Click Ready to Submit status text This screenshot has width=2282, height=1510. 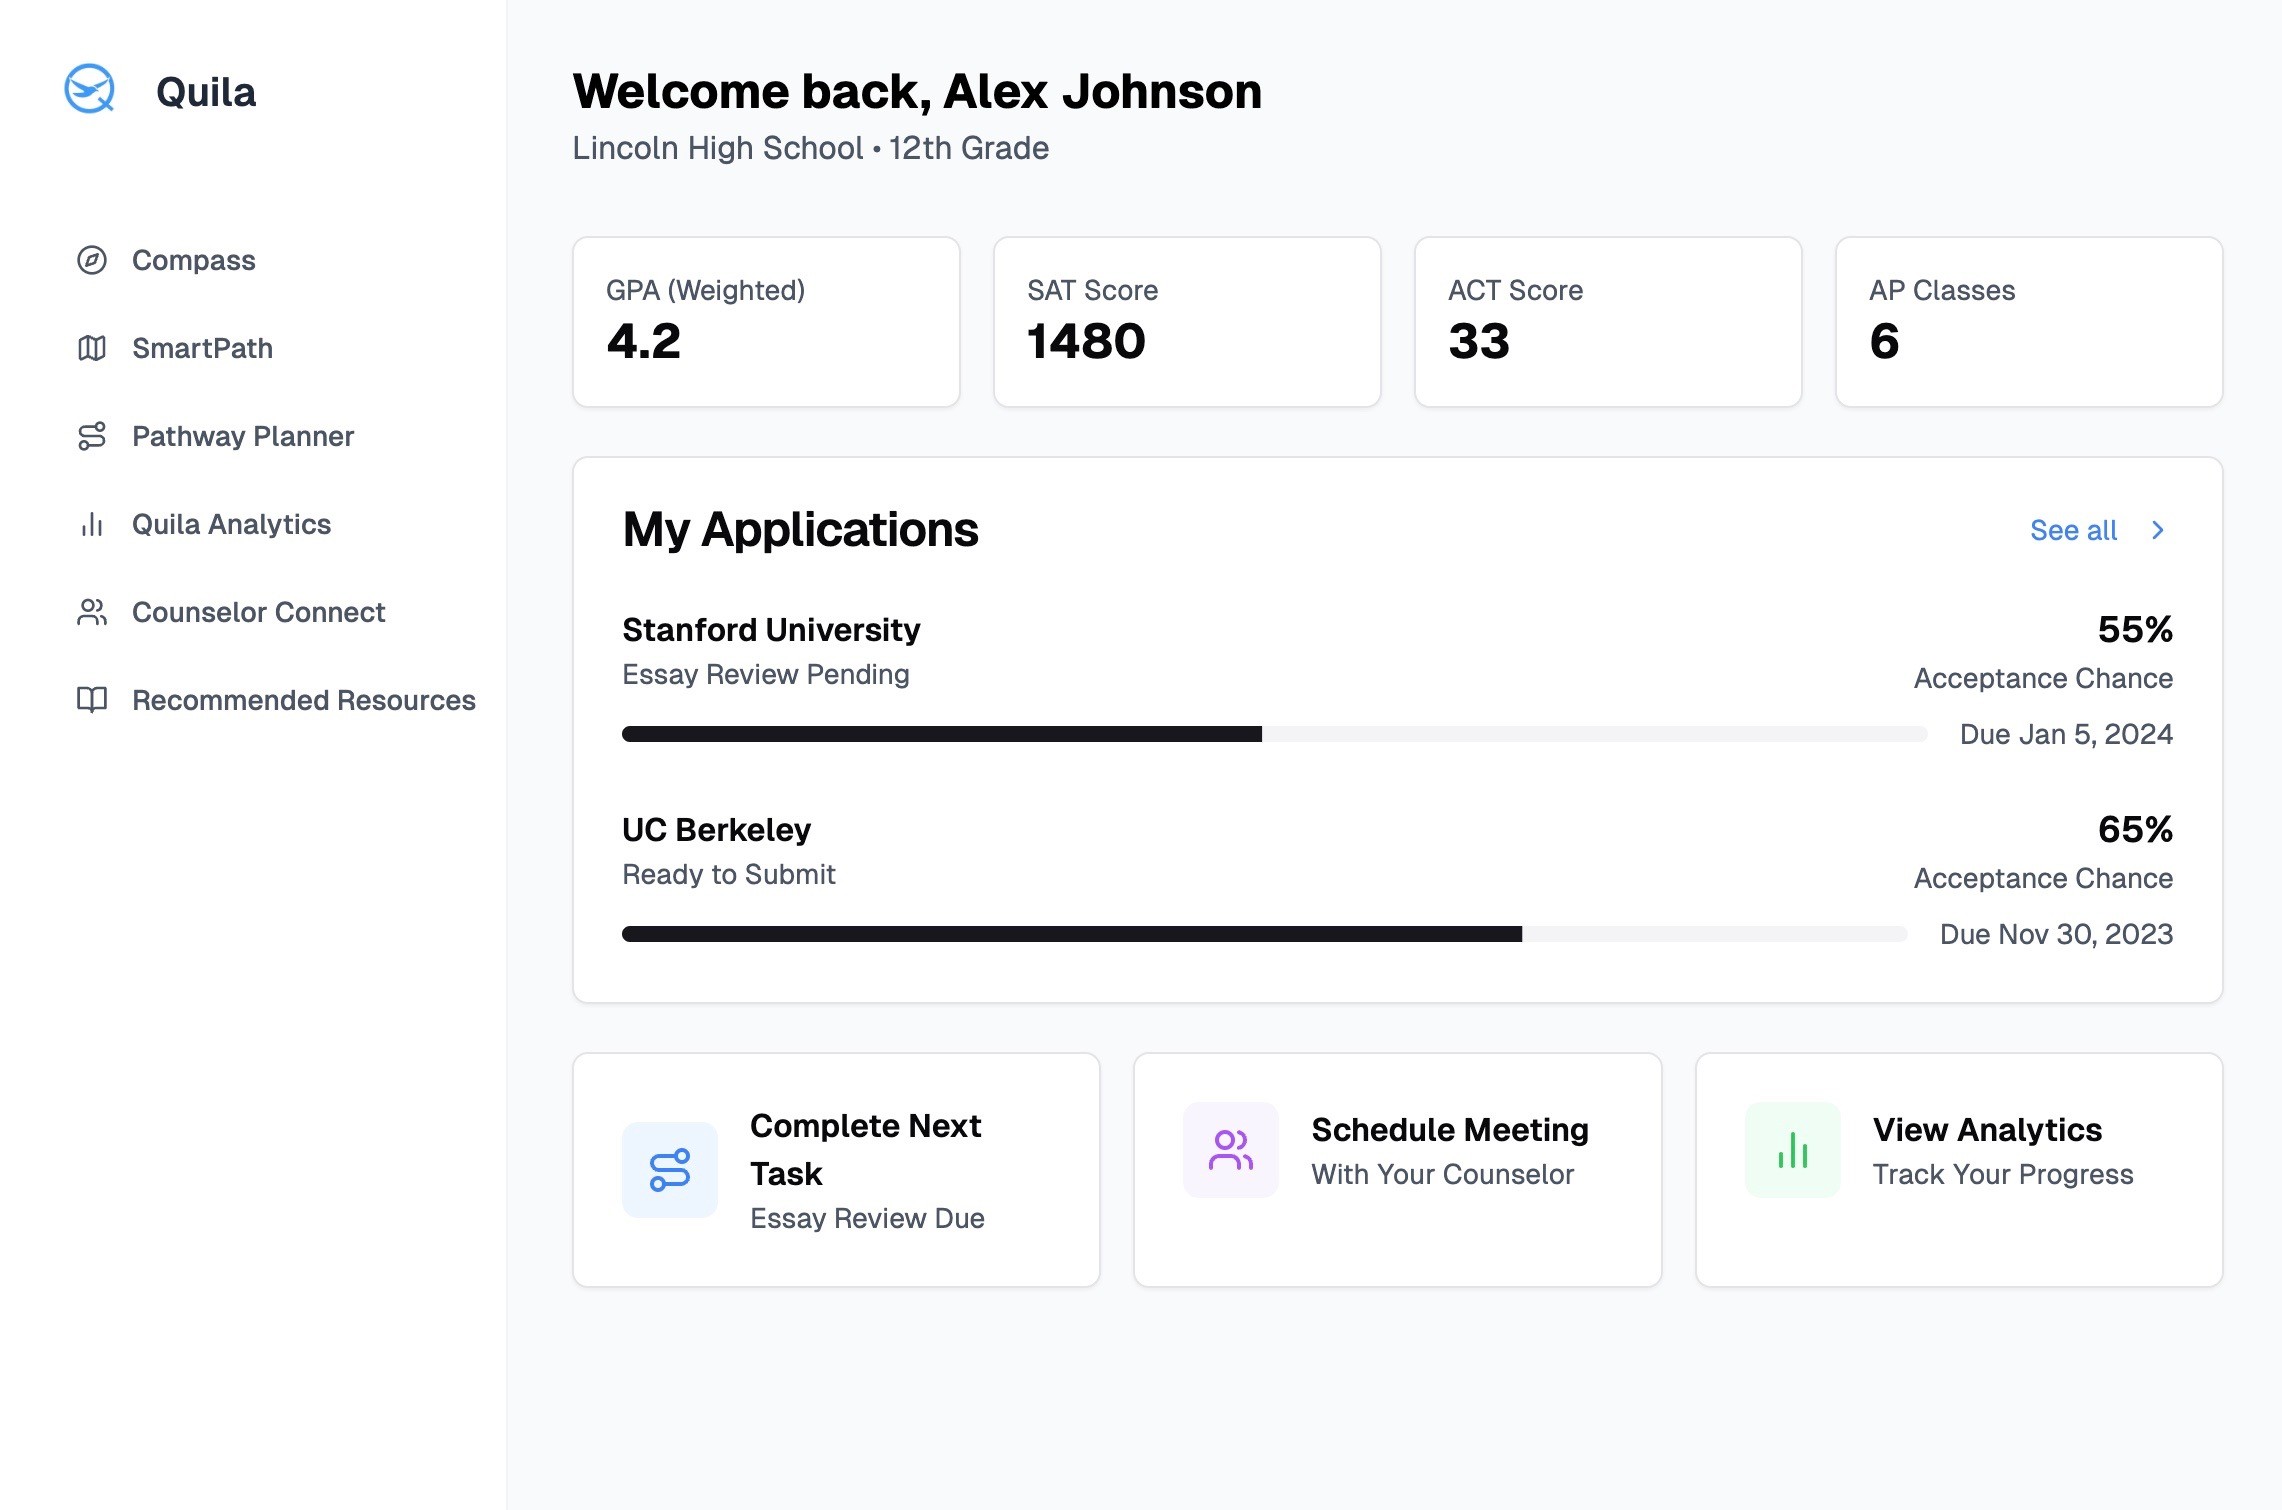(728, 875)
